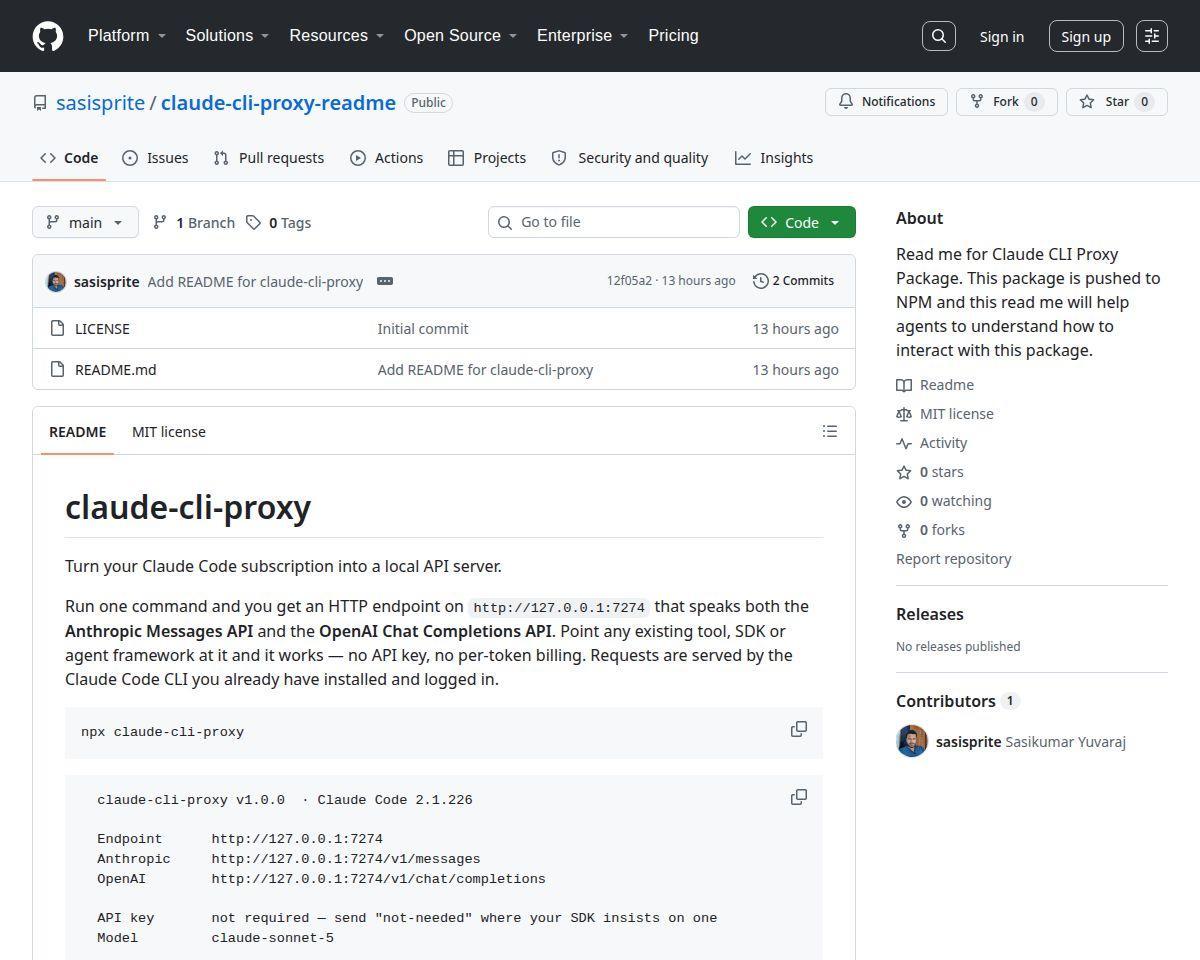1200x960 pixels.
Task: Switch to the Insights tab
Action: click(x=774, y=158)
